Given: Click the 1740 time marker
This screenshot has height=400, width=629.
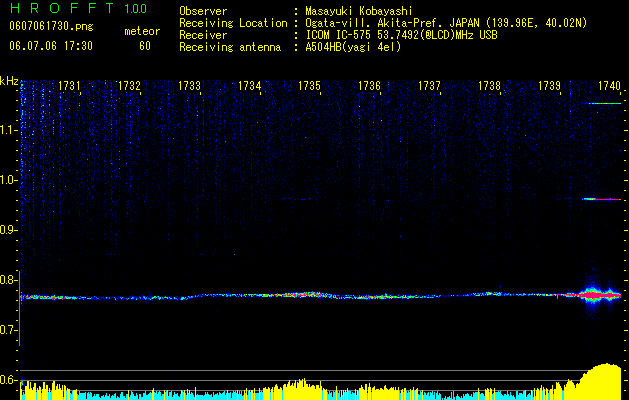Looking at the screenshot, I should [x=609, y=86].
